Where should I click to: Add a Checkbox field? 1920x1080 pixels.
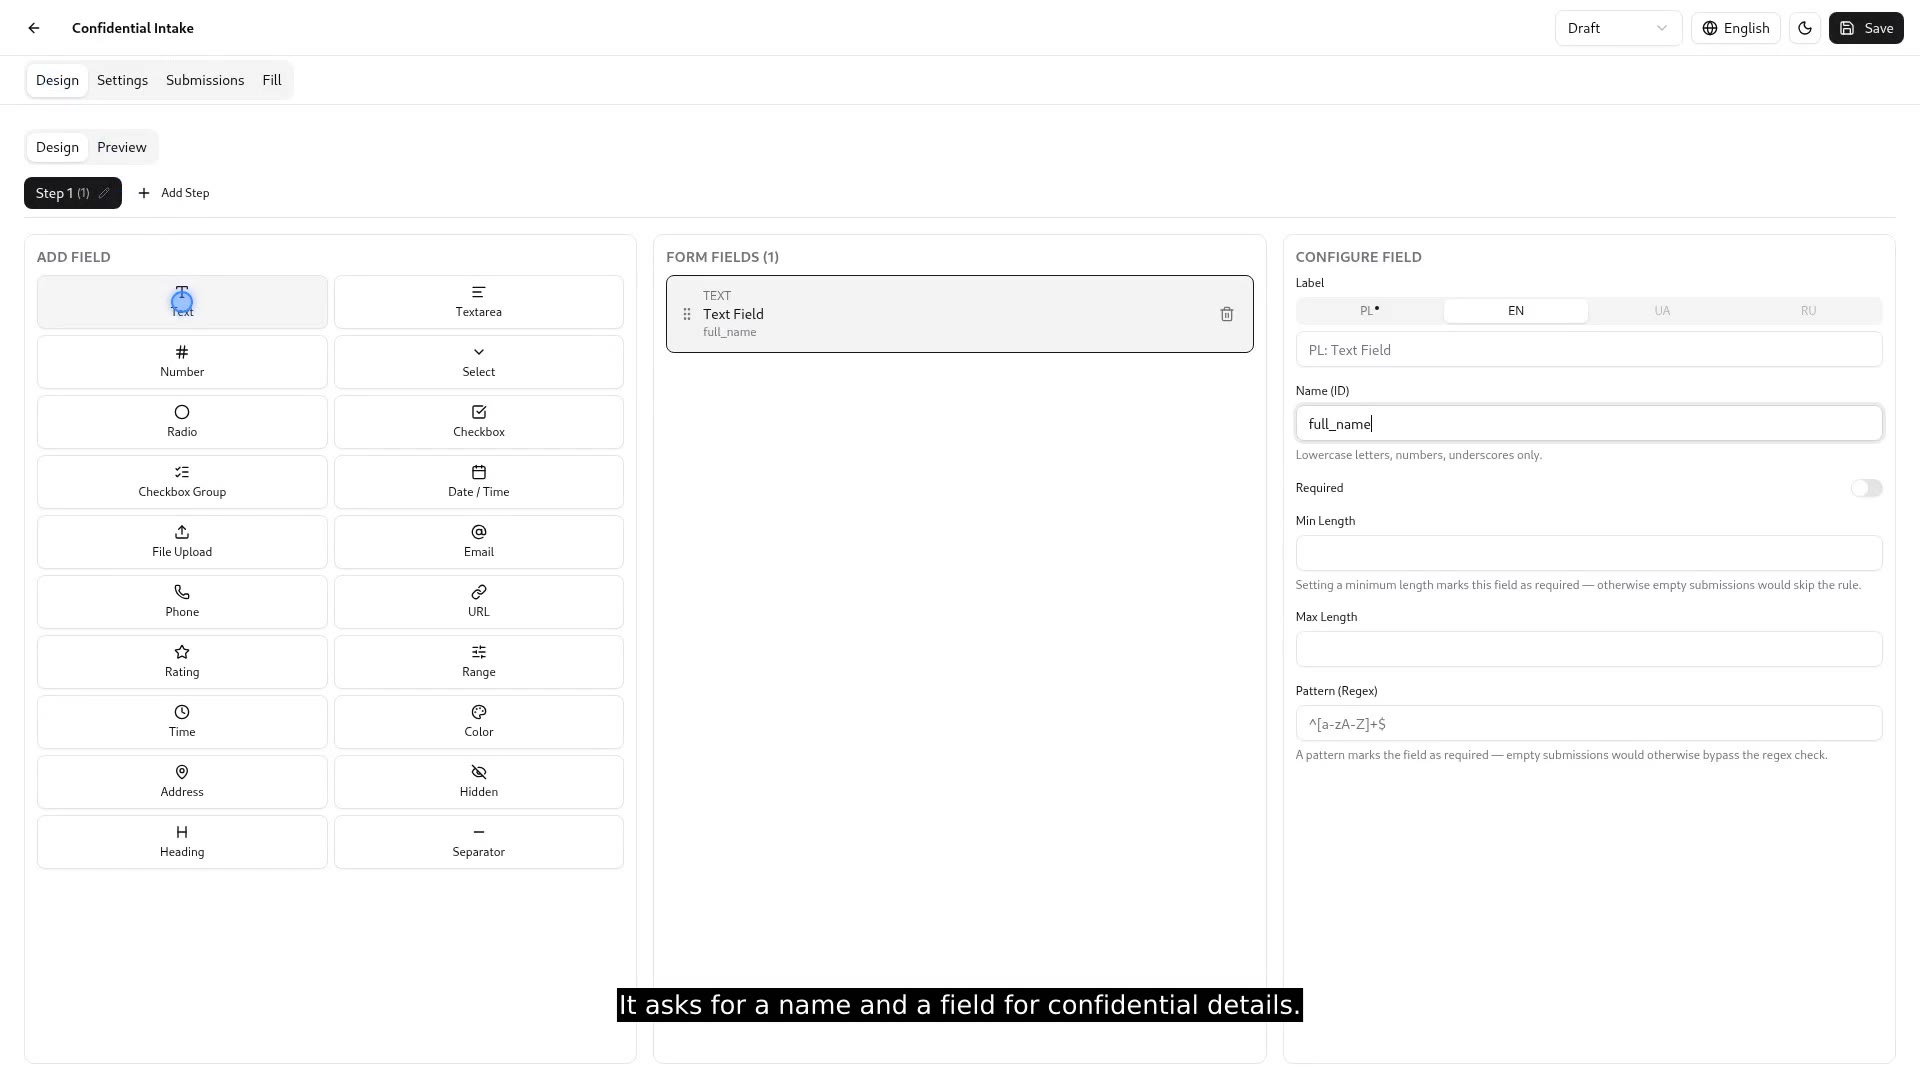[479, 422]
